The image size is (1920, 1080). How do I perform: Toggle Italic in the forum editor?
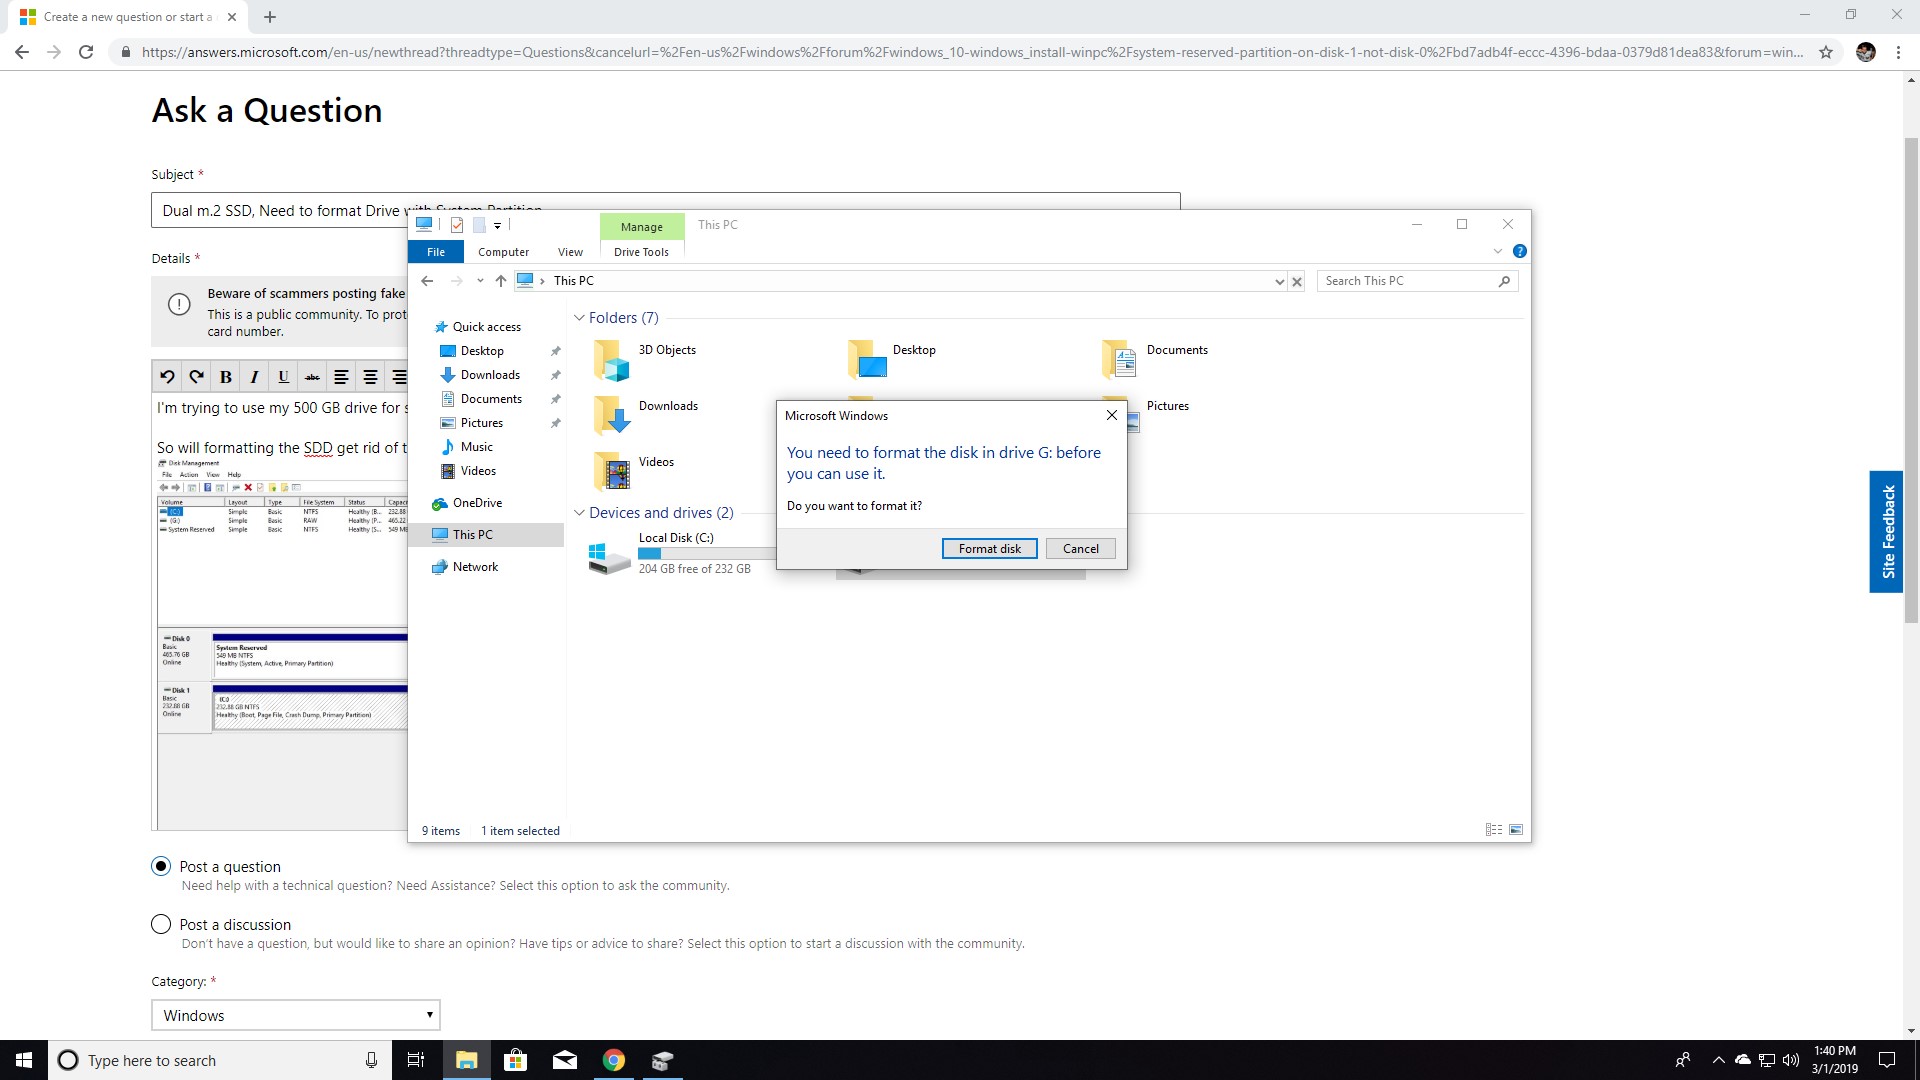254,377
